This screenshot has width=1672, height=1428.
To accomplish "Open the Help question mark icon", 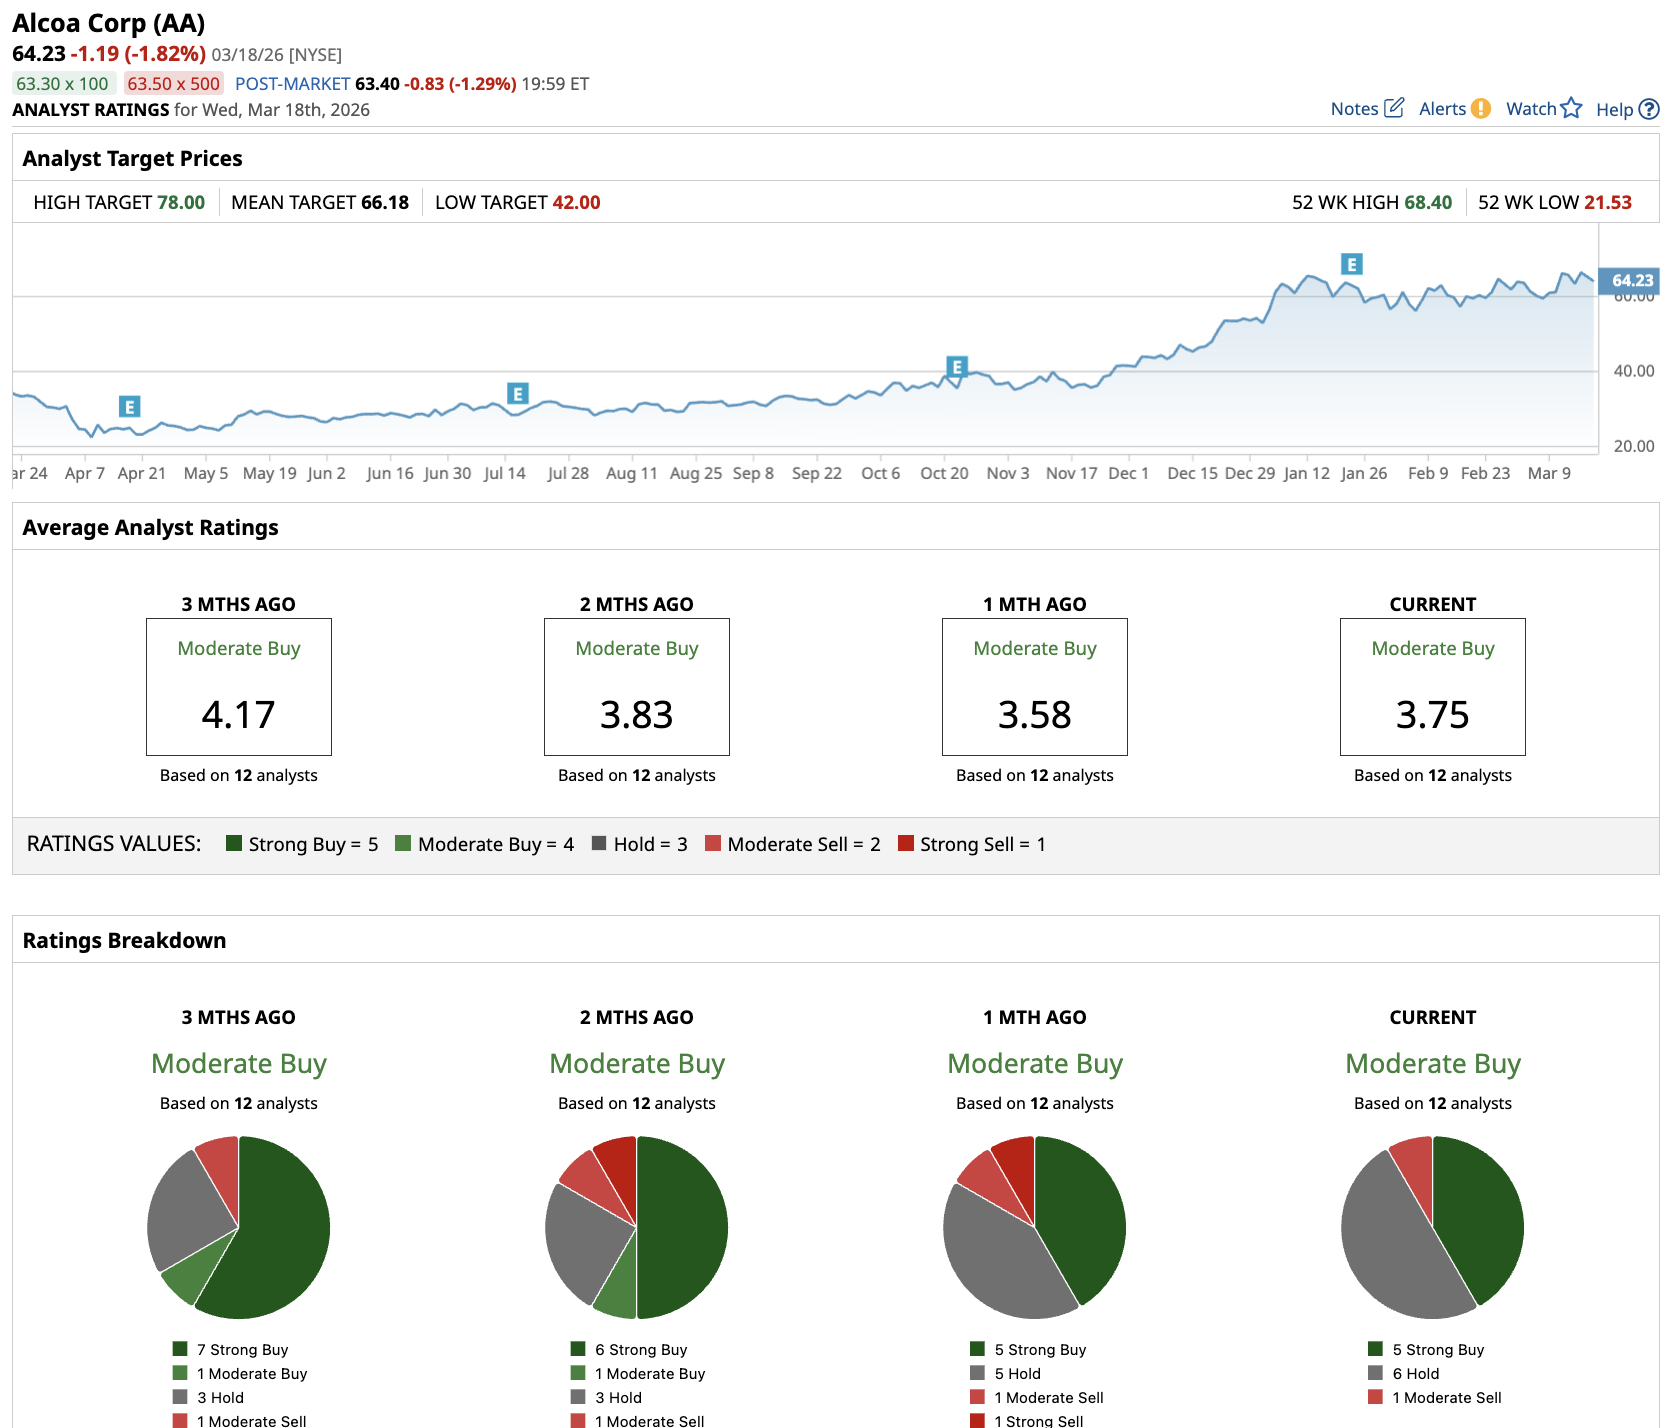I will (x=1649, y=109).
